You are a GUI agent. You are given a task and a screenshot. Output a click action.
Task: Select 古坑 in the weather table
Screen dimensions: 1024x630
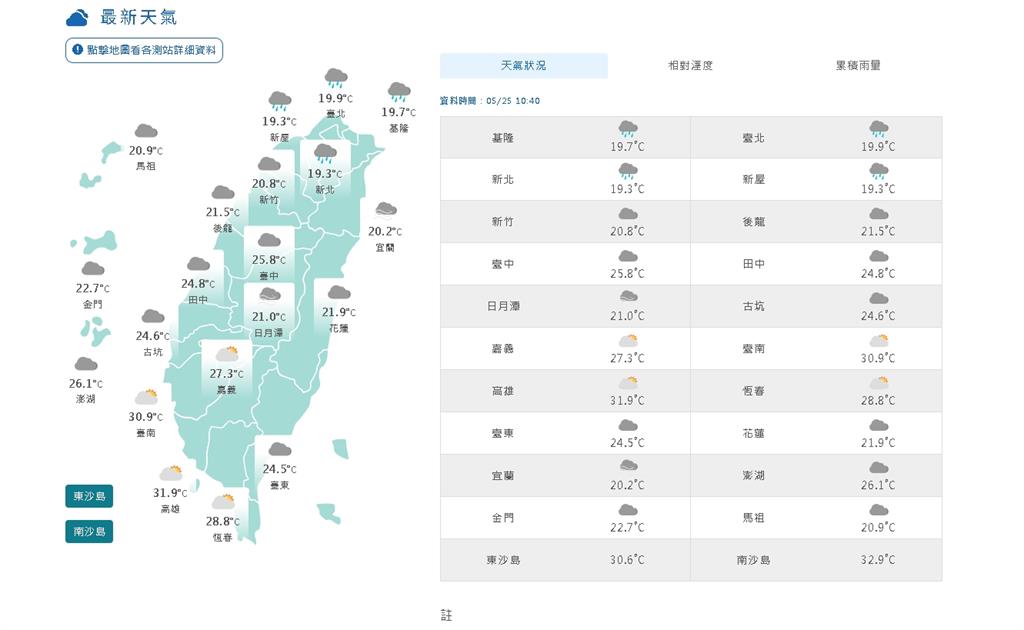pos(753,306)
